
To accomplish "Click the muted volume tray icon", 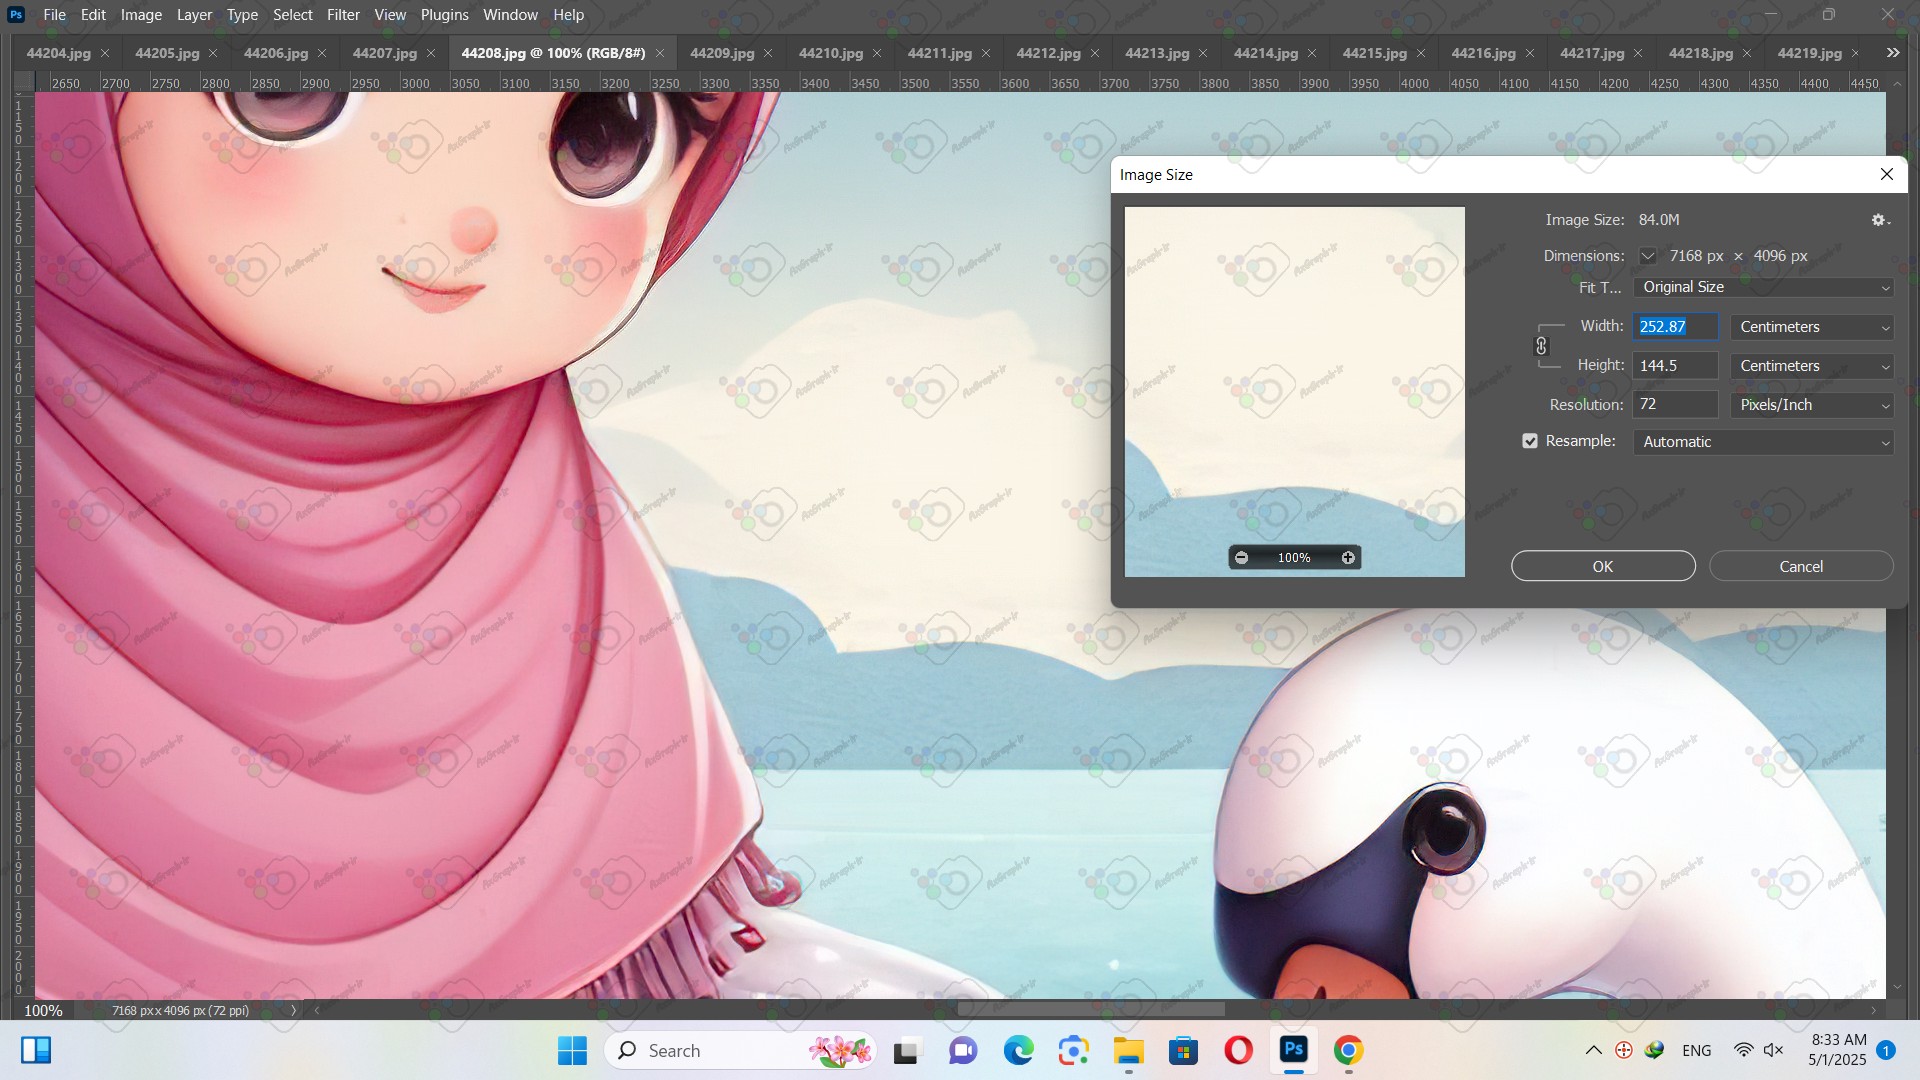I will tap(1774, 1051).
